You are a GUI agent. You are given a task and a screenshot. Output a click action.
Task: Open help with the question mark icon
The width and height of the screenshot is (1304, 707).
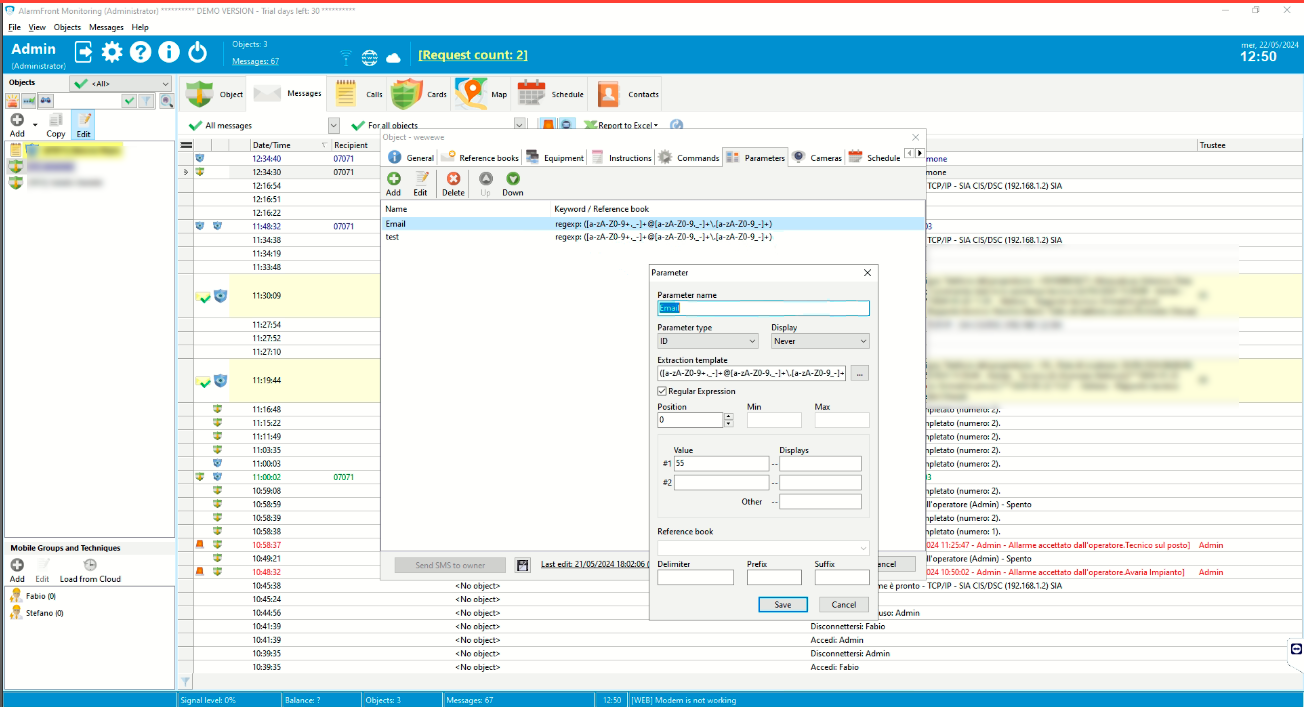tap(141, 53)
